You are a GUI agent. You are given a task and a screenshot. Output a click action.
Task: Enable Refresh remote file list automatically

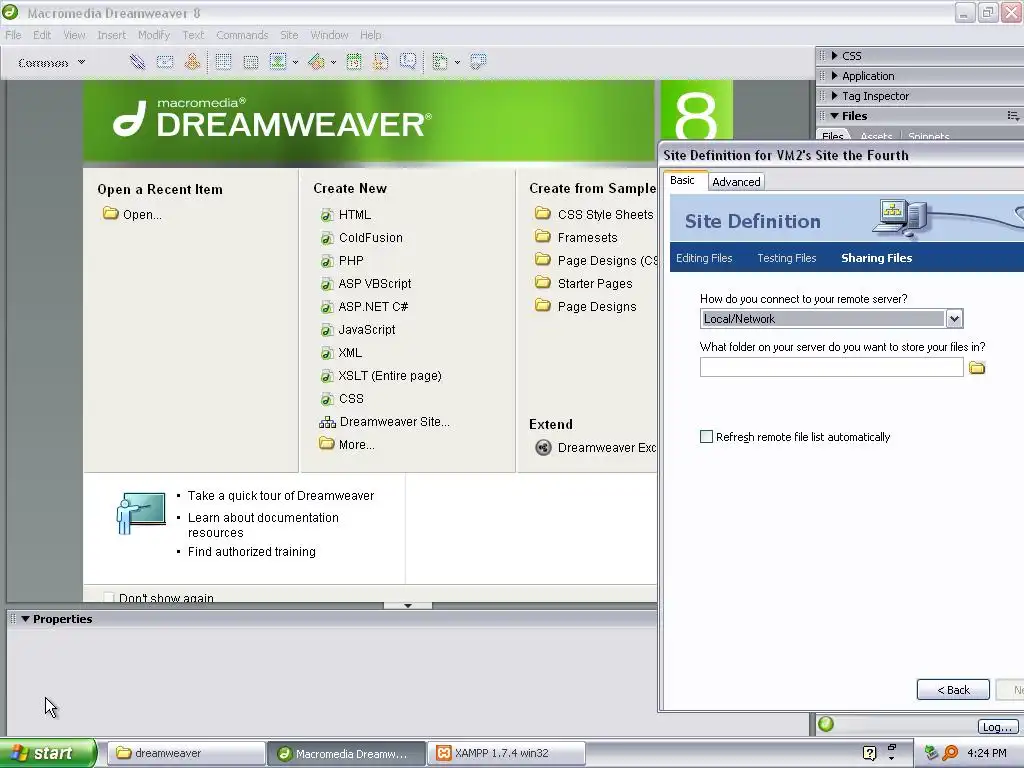coord(706,437)
